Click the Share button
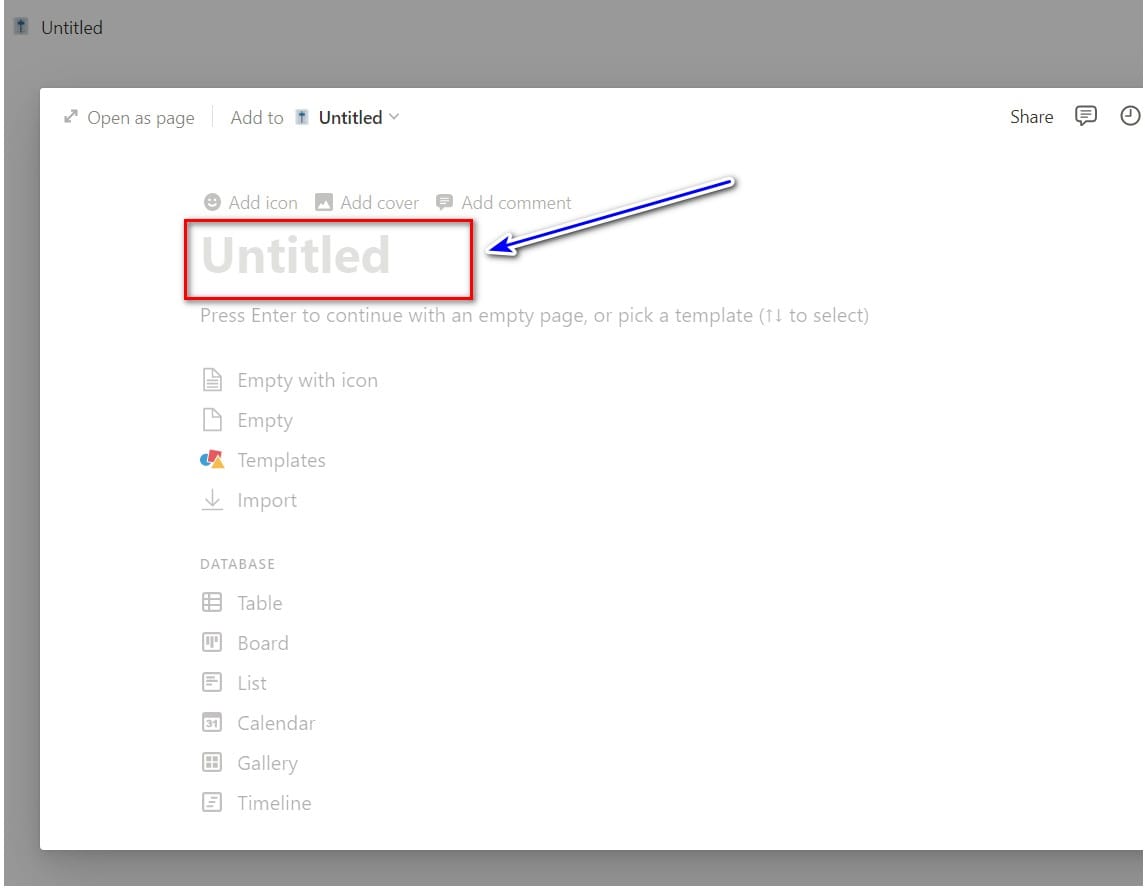This screenshot has width=1145, height=891. 1031,117
